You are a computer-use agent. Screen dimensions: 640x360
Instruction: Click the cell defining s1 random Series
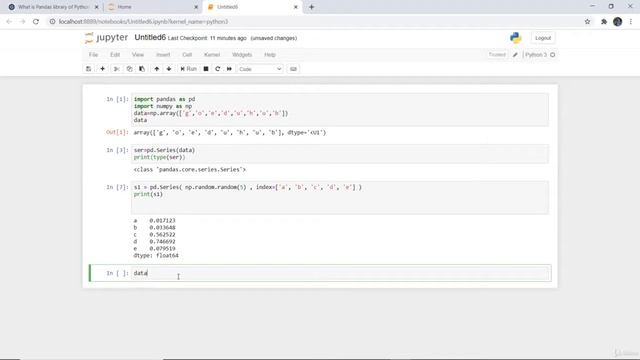(x=340, y=198)
